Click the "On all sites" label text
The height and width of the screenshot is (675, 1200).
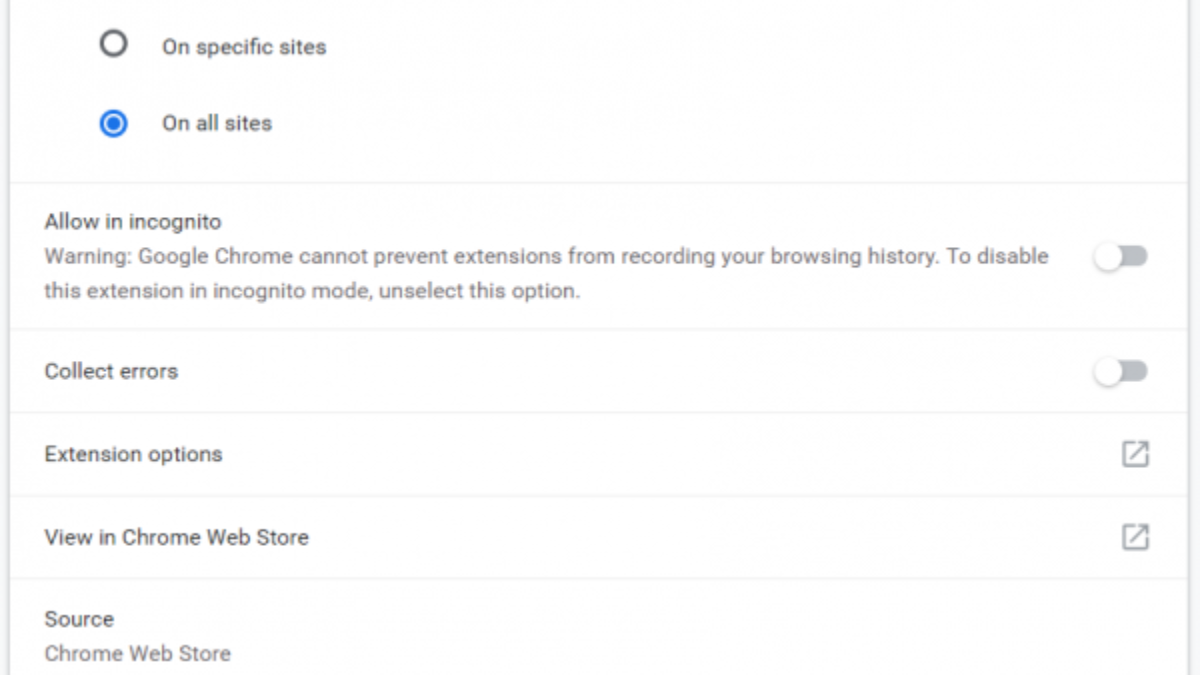tap(217, 124)
